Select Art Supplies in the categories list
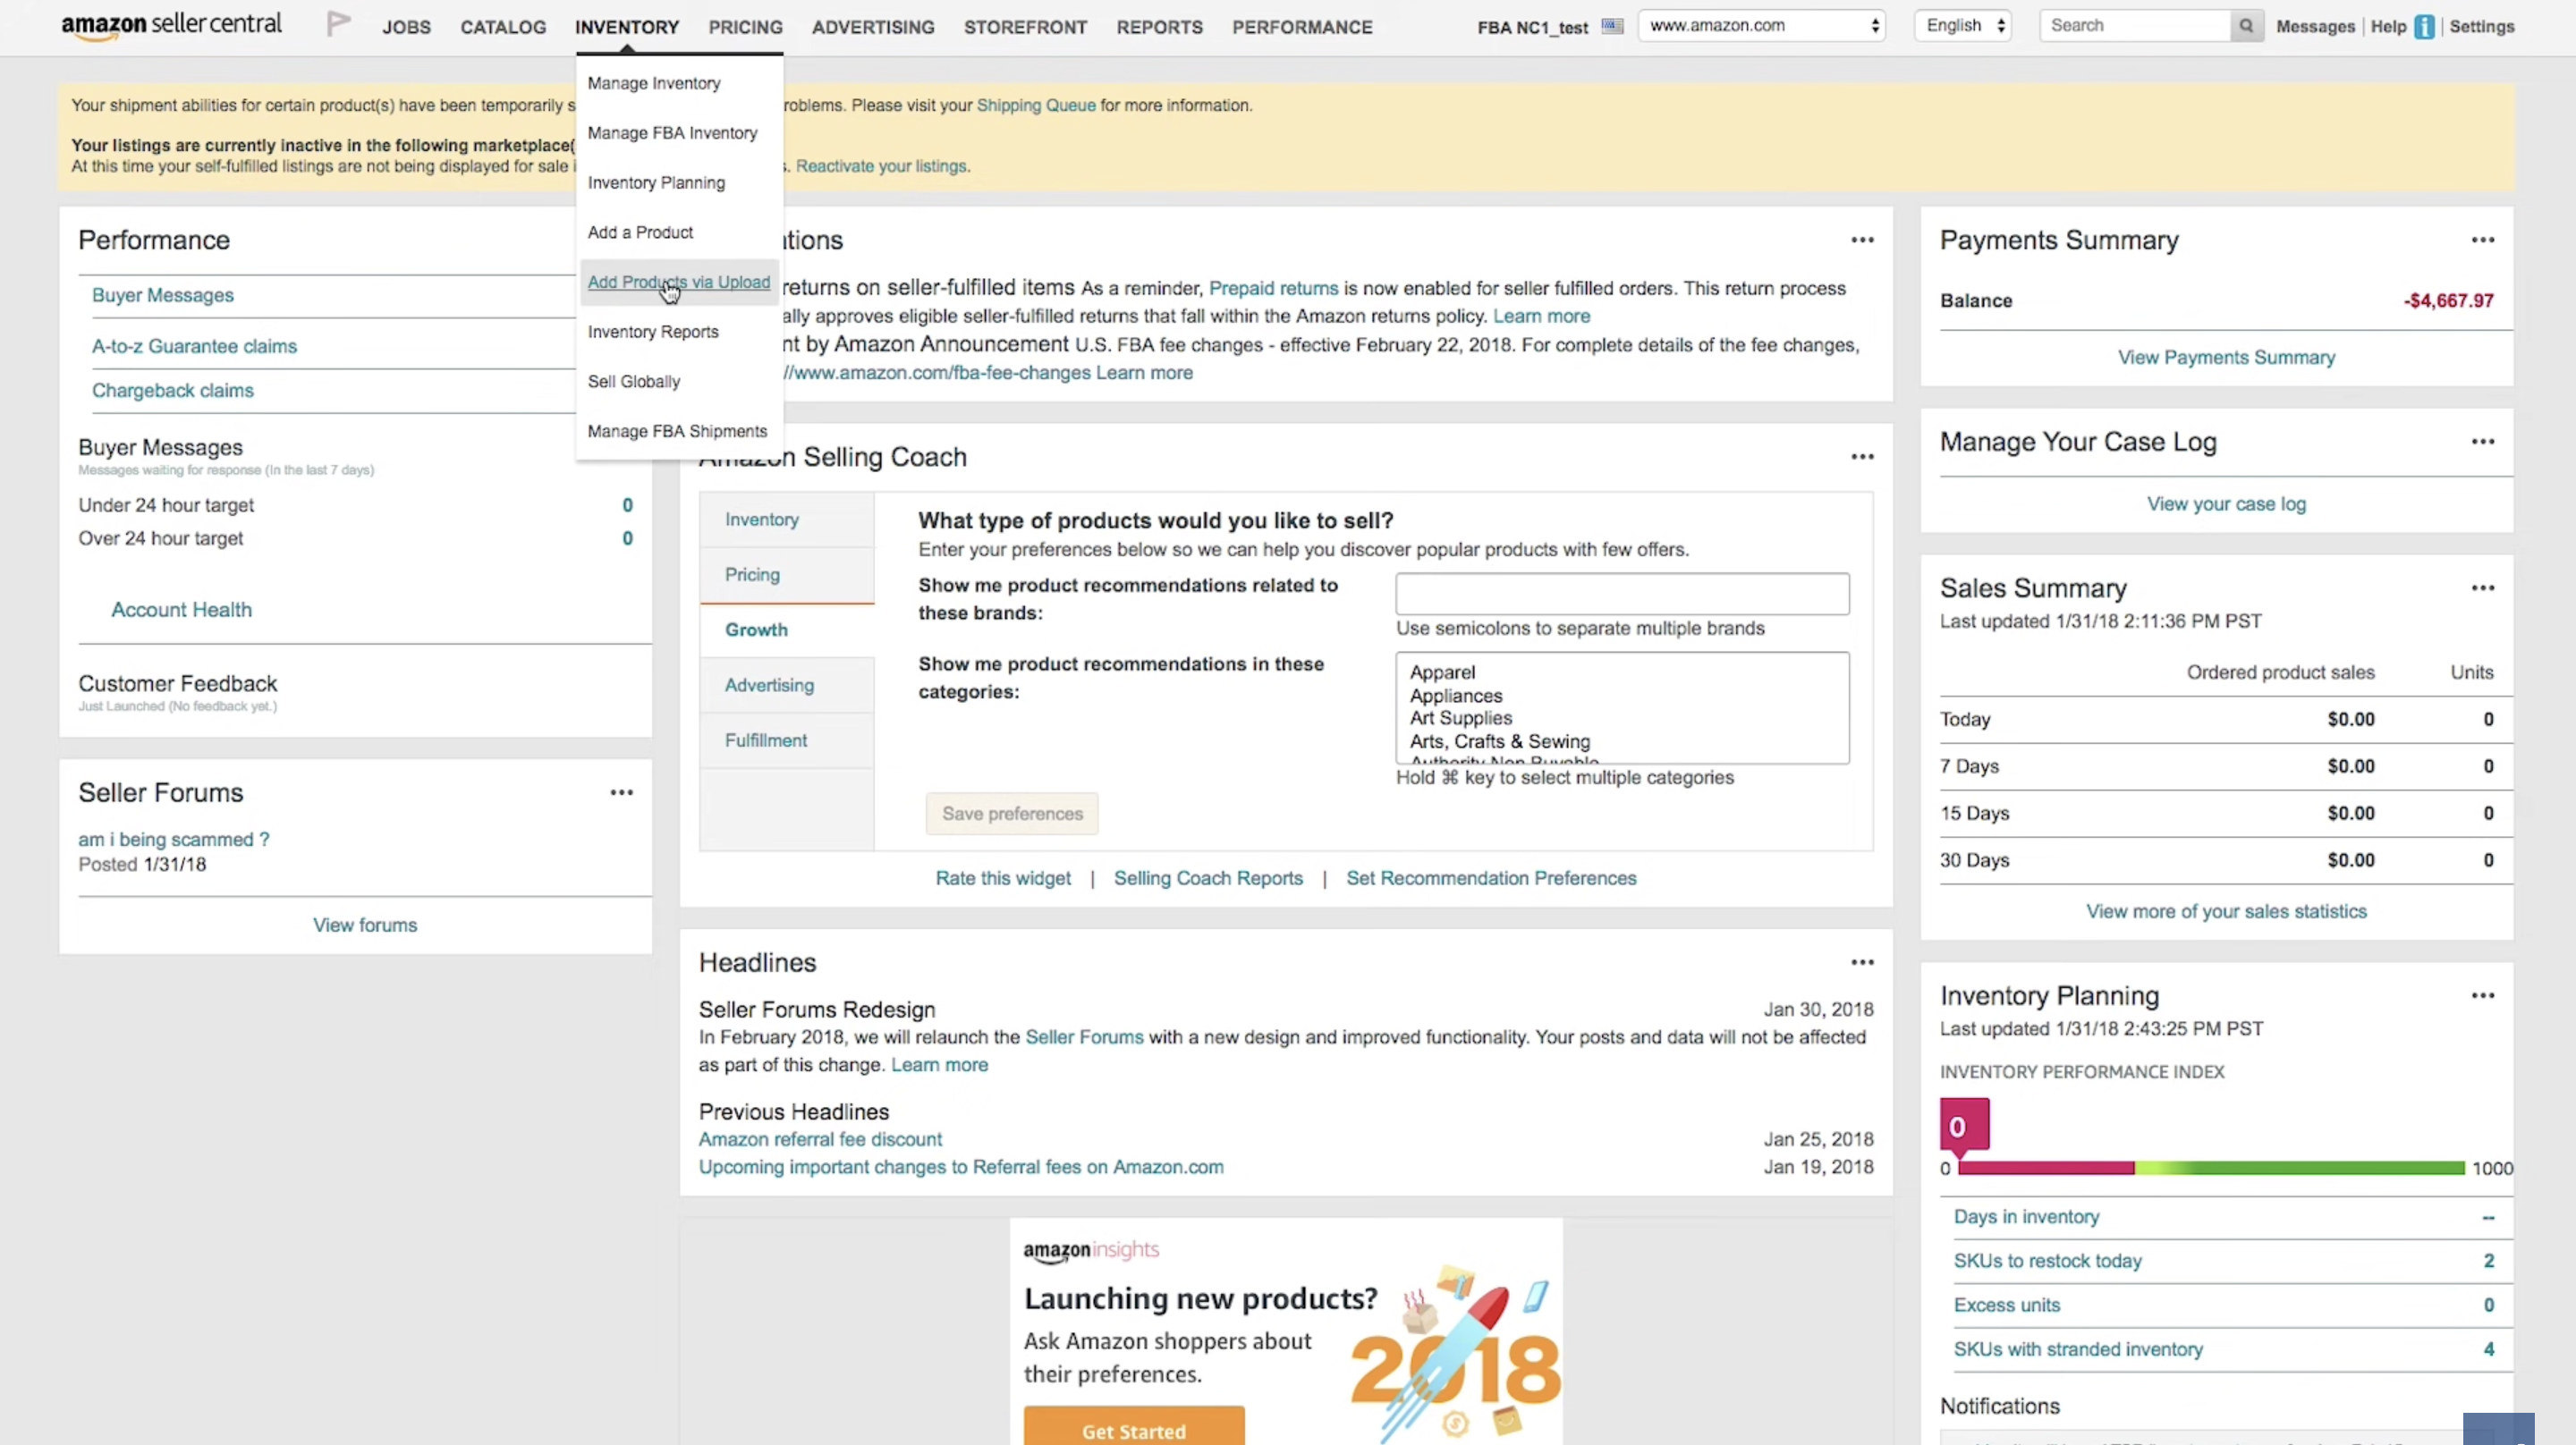 tap(1461, 718)
